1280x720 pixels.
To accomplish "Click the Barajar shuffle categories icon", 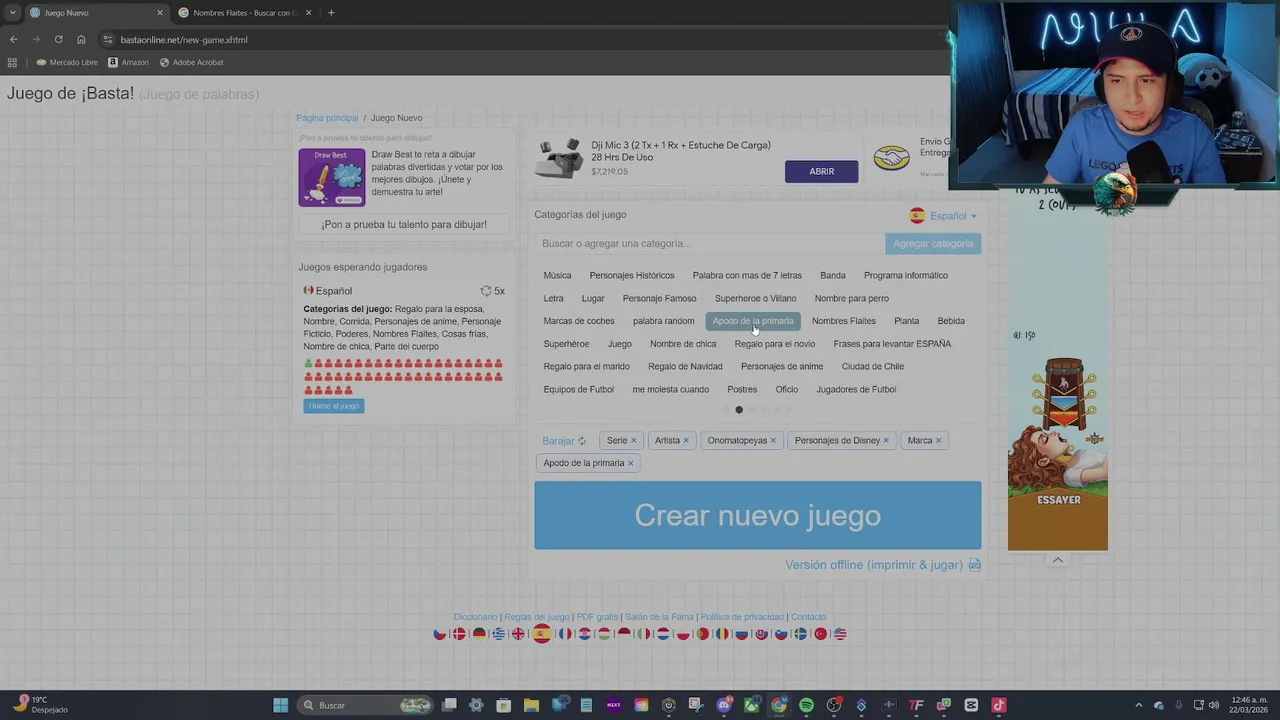I will 582,441.
